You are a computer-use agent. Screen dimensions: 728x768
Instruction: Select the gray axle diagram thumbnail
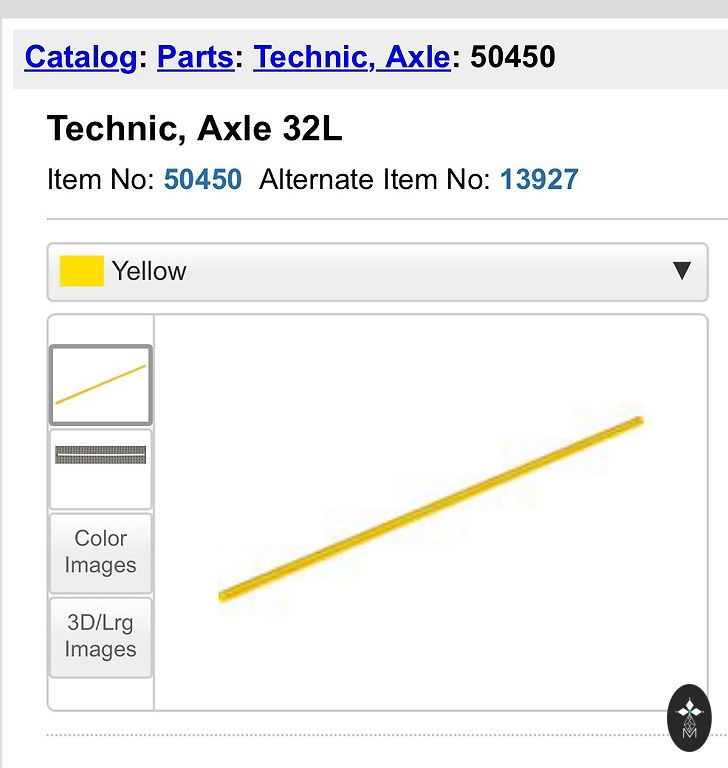click(100, 468)
